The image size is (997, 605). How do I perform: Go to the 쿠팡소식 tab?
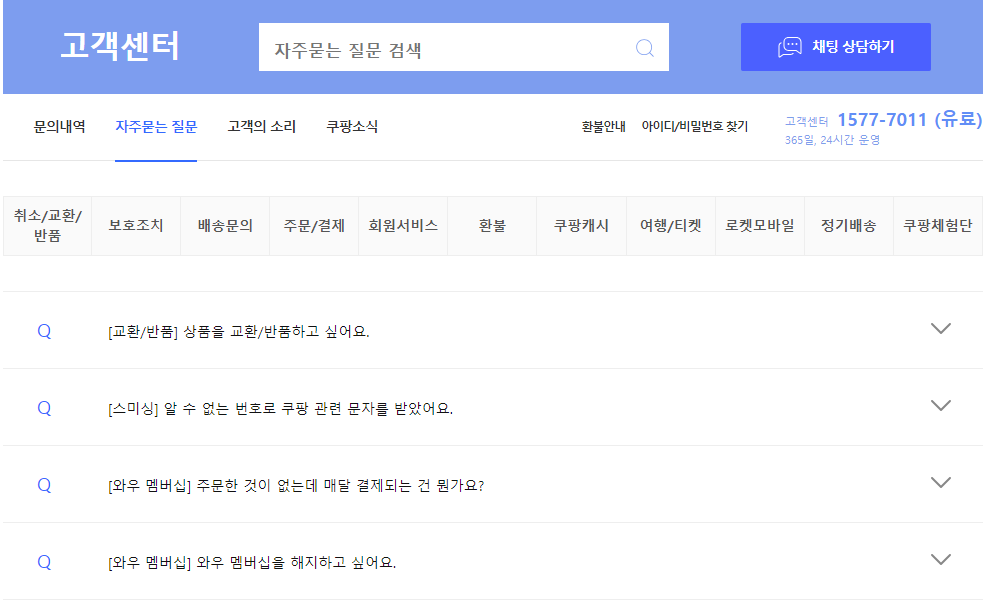[352, 127]
